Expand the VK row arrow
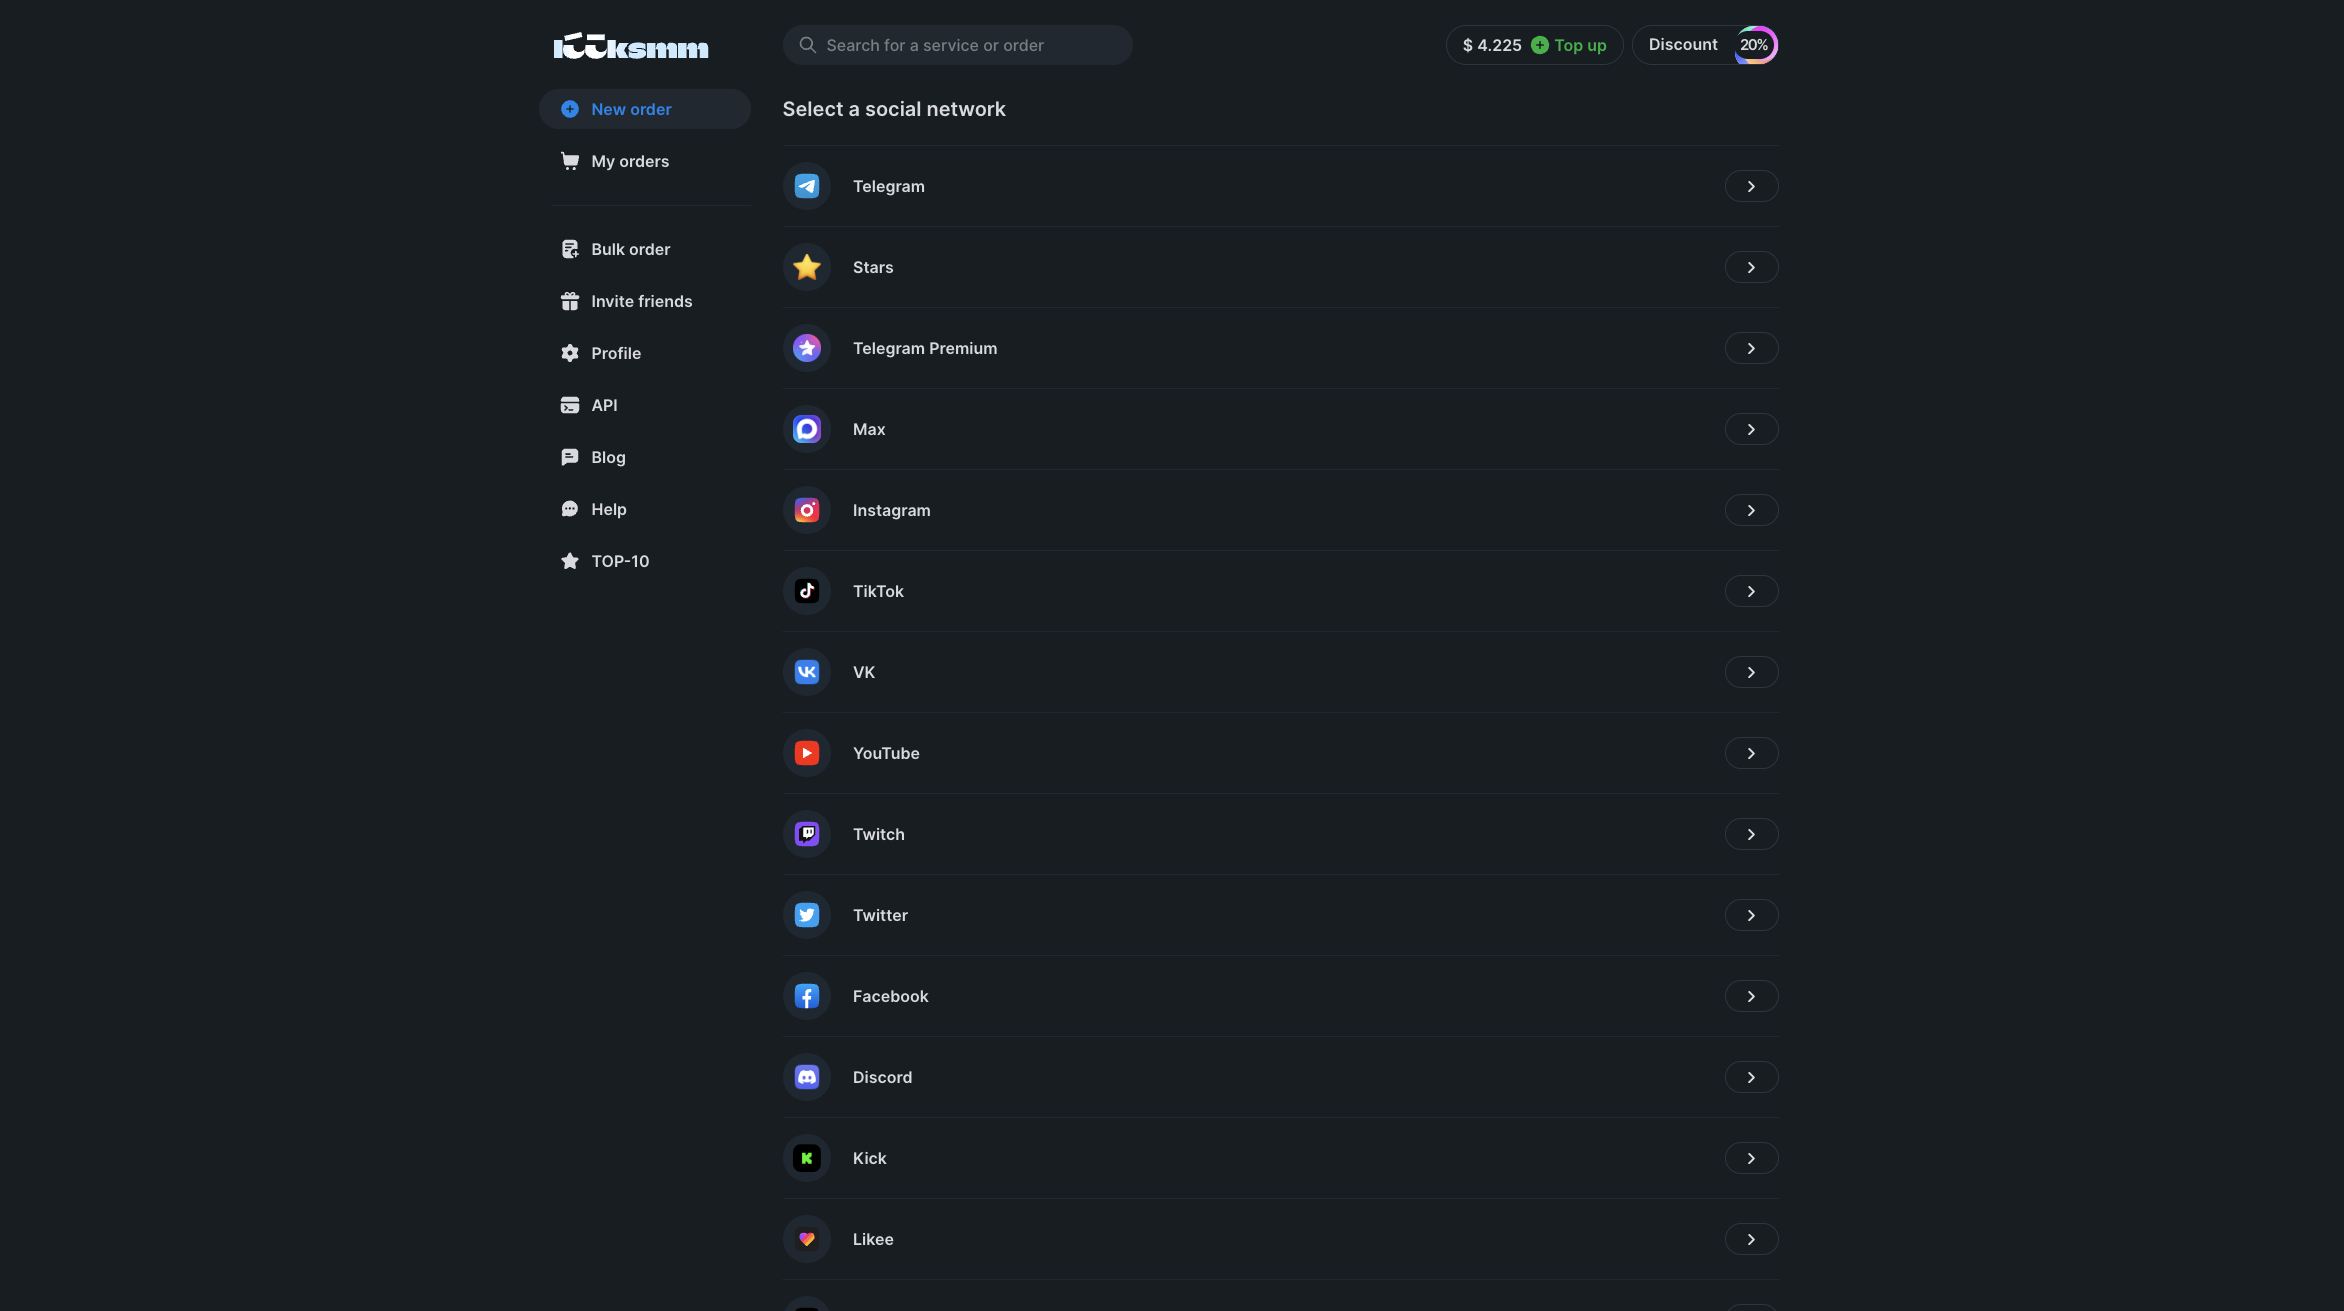The width and height of the screenshot is (2344, 1311). pyautogui.click(x=1751, y=672)
